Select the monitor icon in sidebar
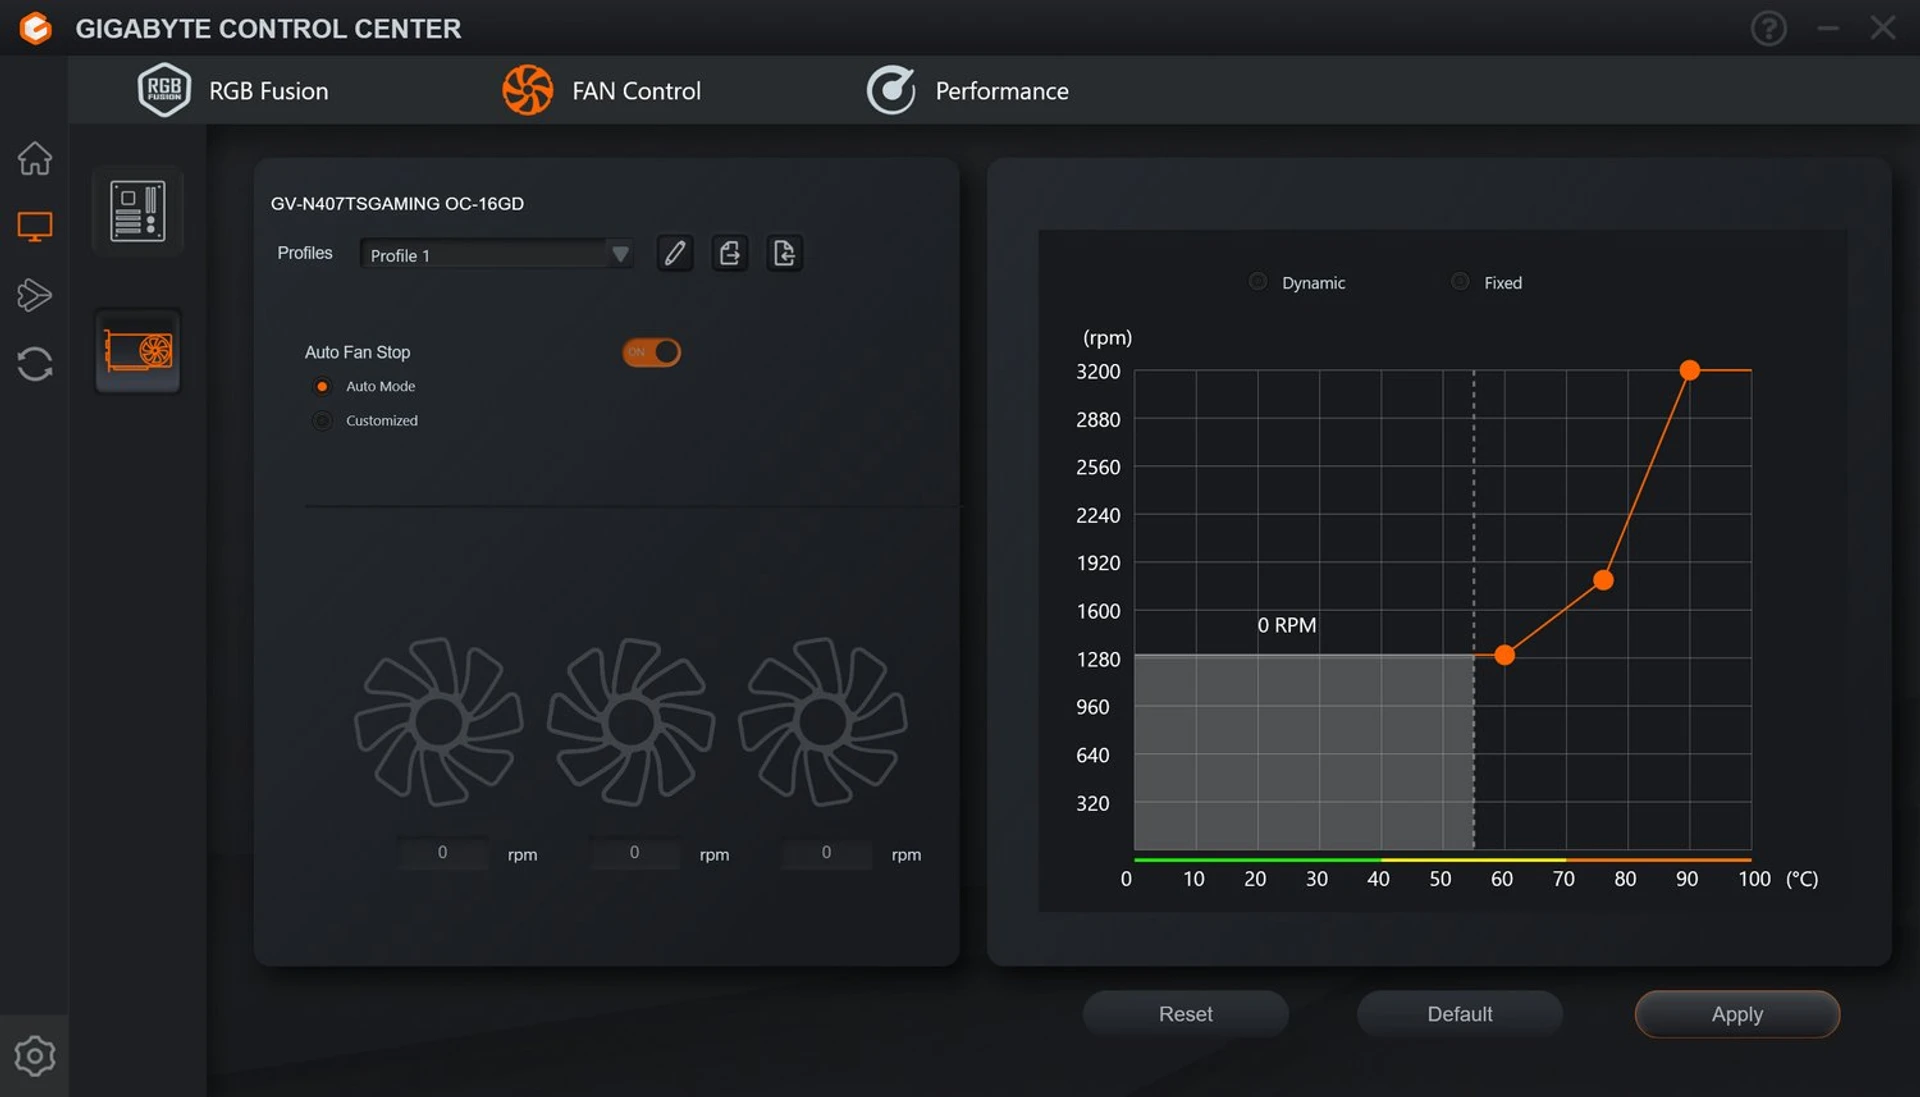This screenshot has width=1920, height=1097. [35, 226]
